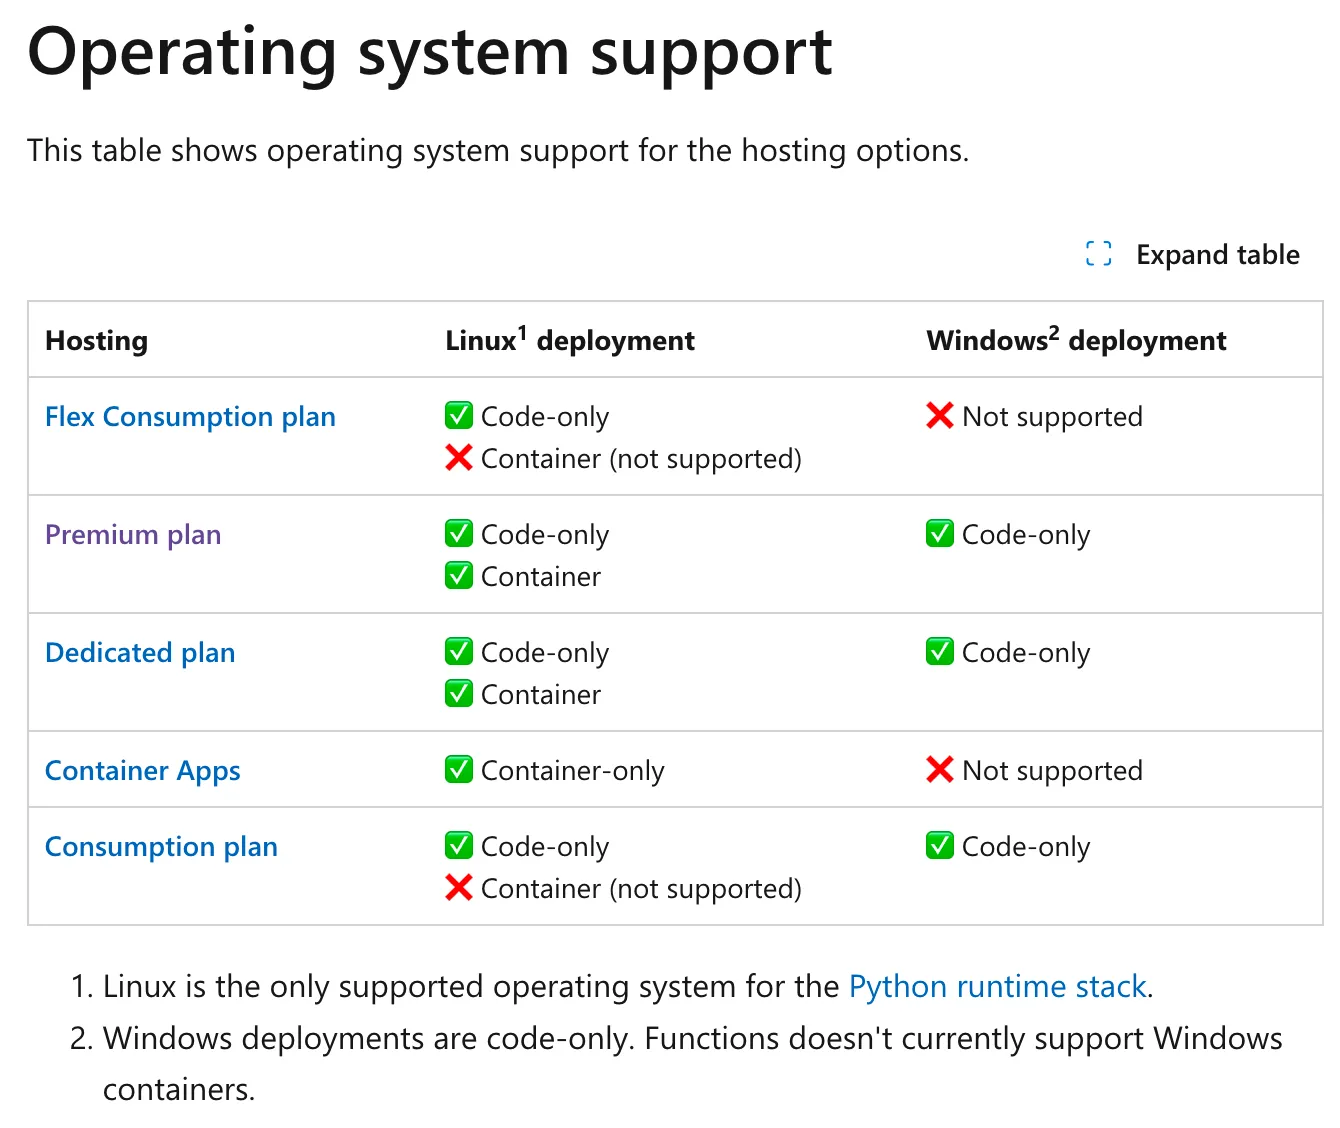Screen dimensions: 1340x1128
Task: Click red X in Container Apps Windows cell
Action: pos(940,770)
